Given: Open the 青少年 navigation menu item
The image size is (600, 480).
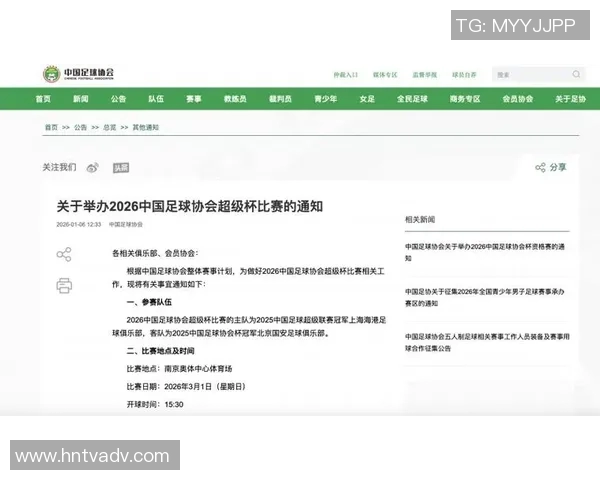Looking at the screenshot, I should (x=326, y=99).
